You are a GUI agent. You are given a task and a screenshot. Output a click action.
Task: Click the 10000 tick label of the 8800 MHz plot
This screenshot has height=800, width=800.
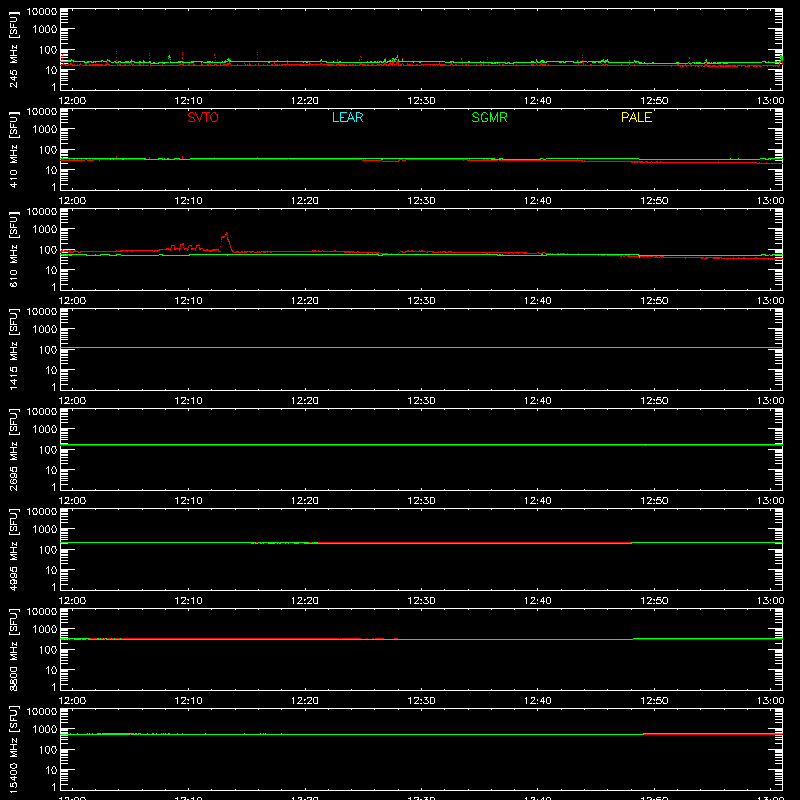[x=42, y=612]
